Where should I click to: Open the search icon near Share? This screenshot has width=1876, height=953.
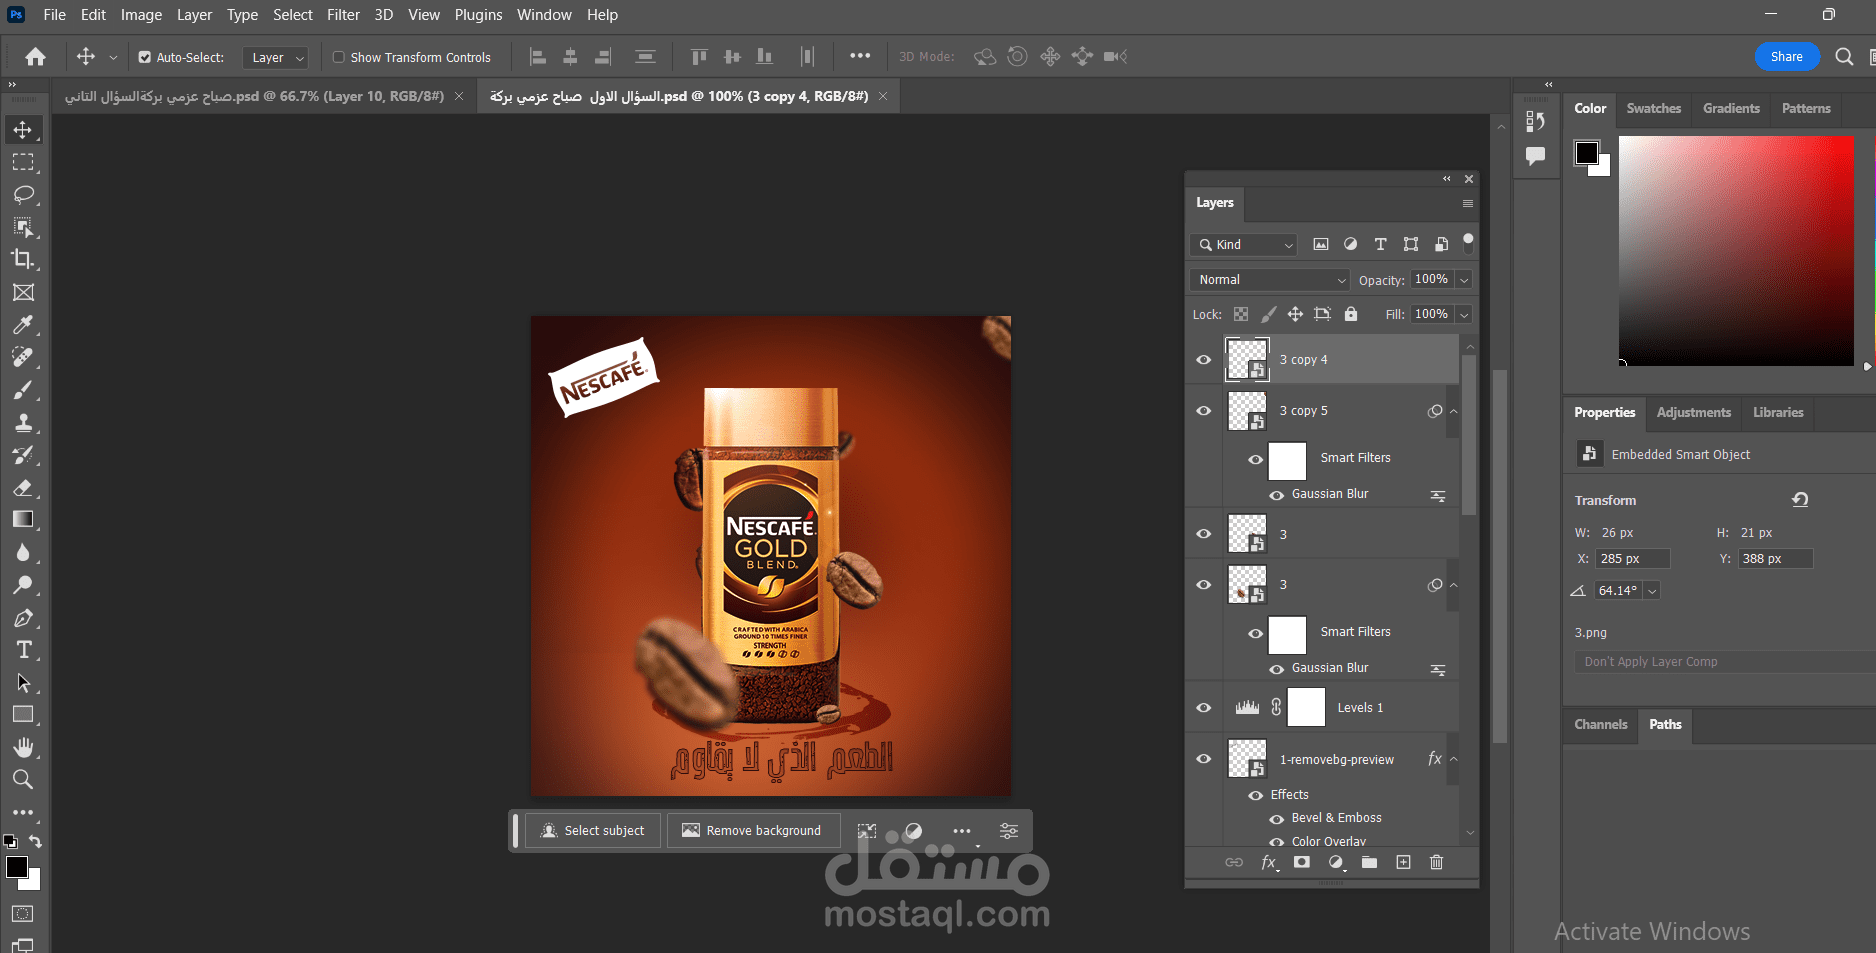point(1844,57)
